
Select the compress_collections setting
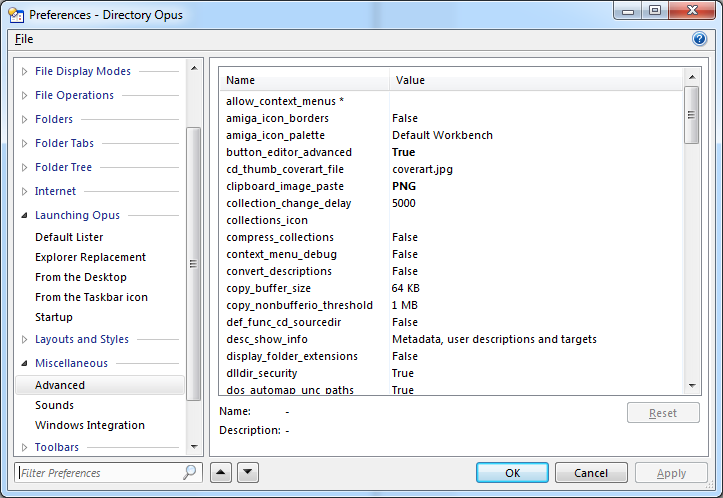[451, 237]
